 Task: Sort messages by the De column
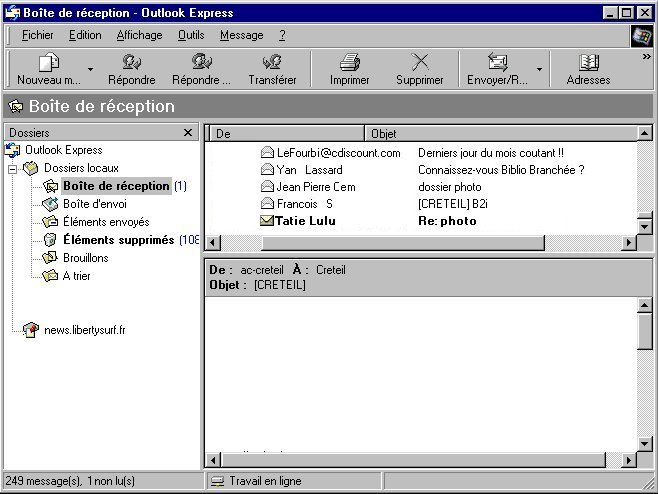click(286, 133)
